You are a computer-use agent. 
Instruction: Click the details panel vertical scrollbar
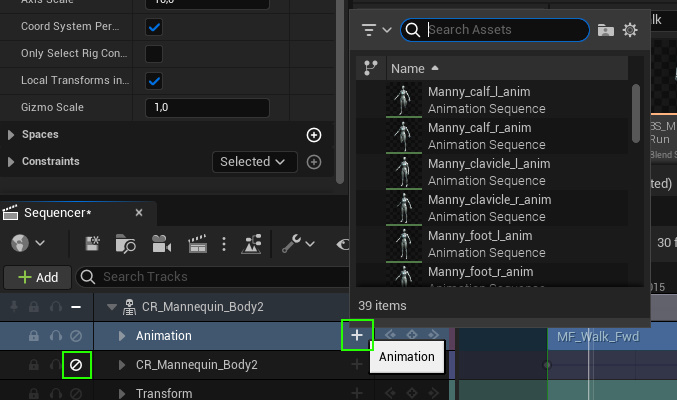(340, 91)
